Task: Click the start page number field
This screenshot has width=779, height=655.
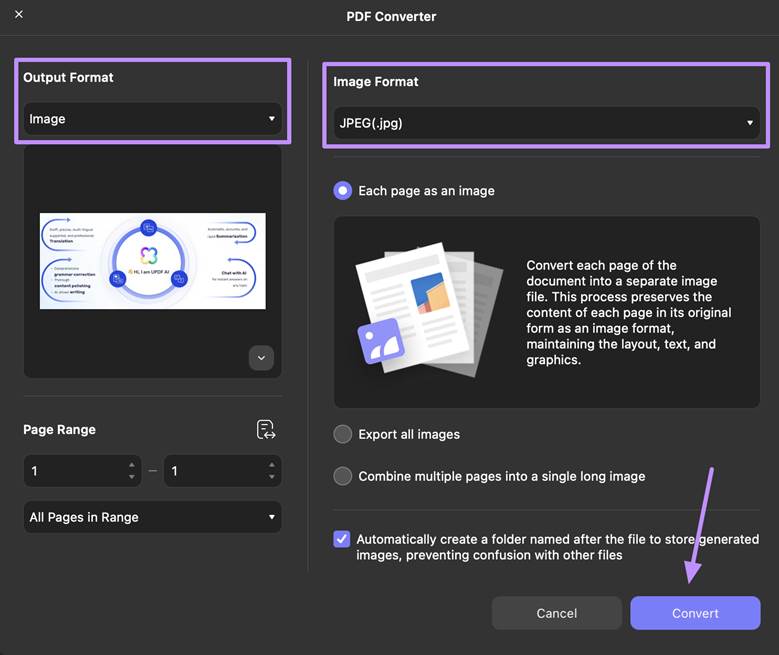Action: [82, 471]
